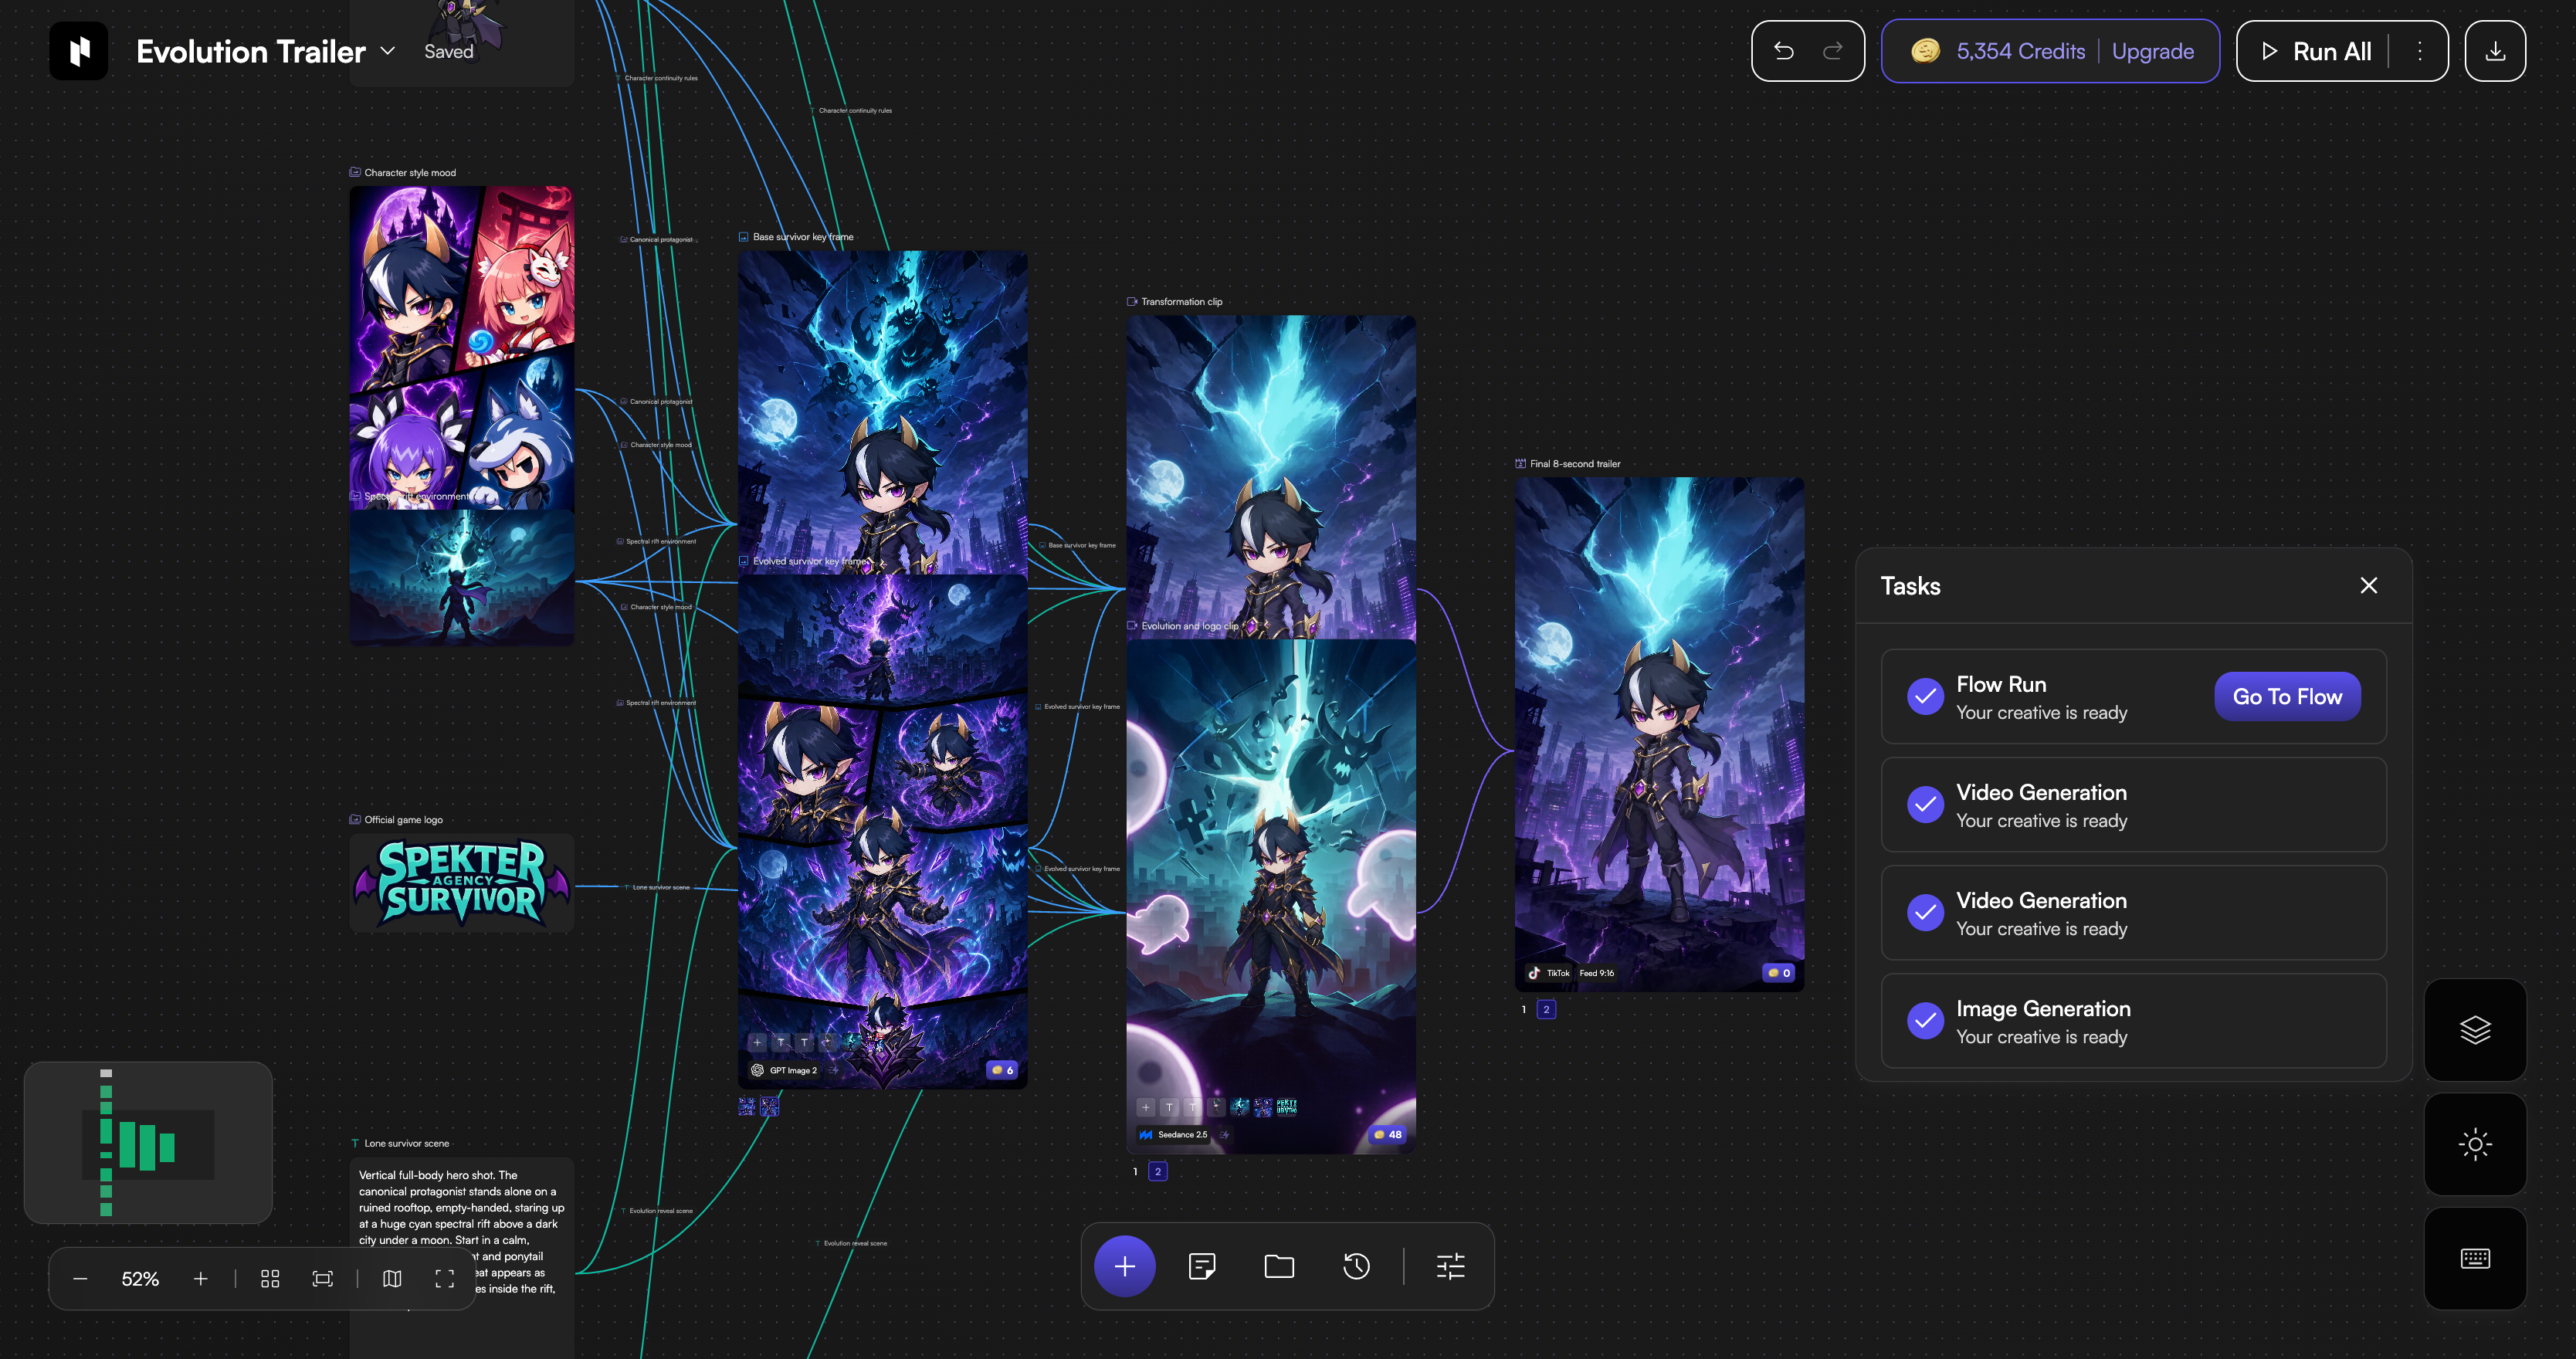Undo the last action
This screenshot has height=1359, width=2576.
coord(1784,51)
